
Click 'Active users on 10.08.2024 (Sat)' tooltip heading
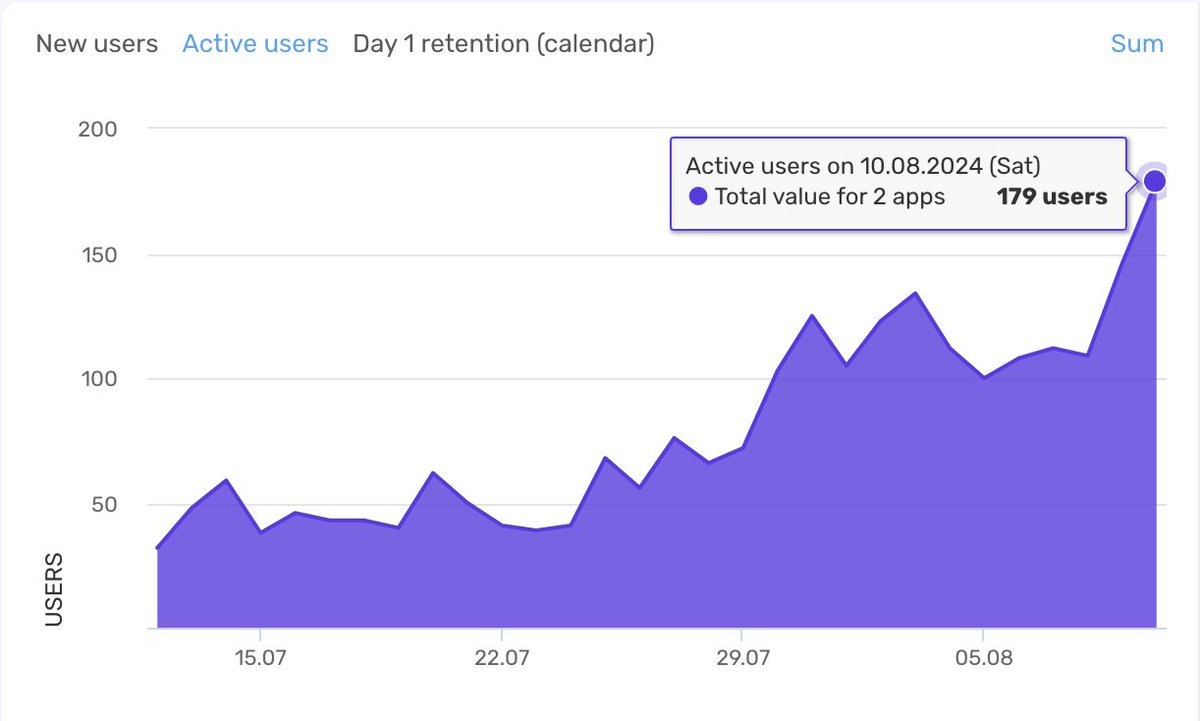tap(864, 166)
